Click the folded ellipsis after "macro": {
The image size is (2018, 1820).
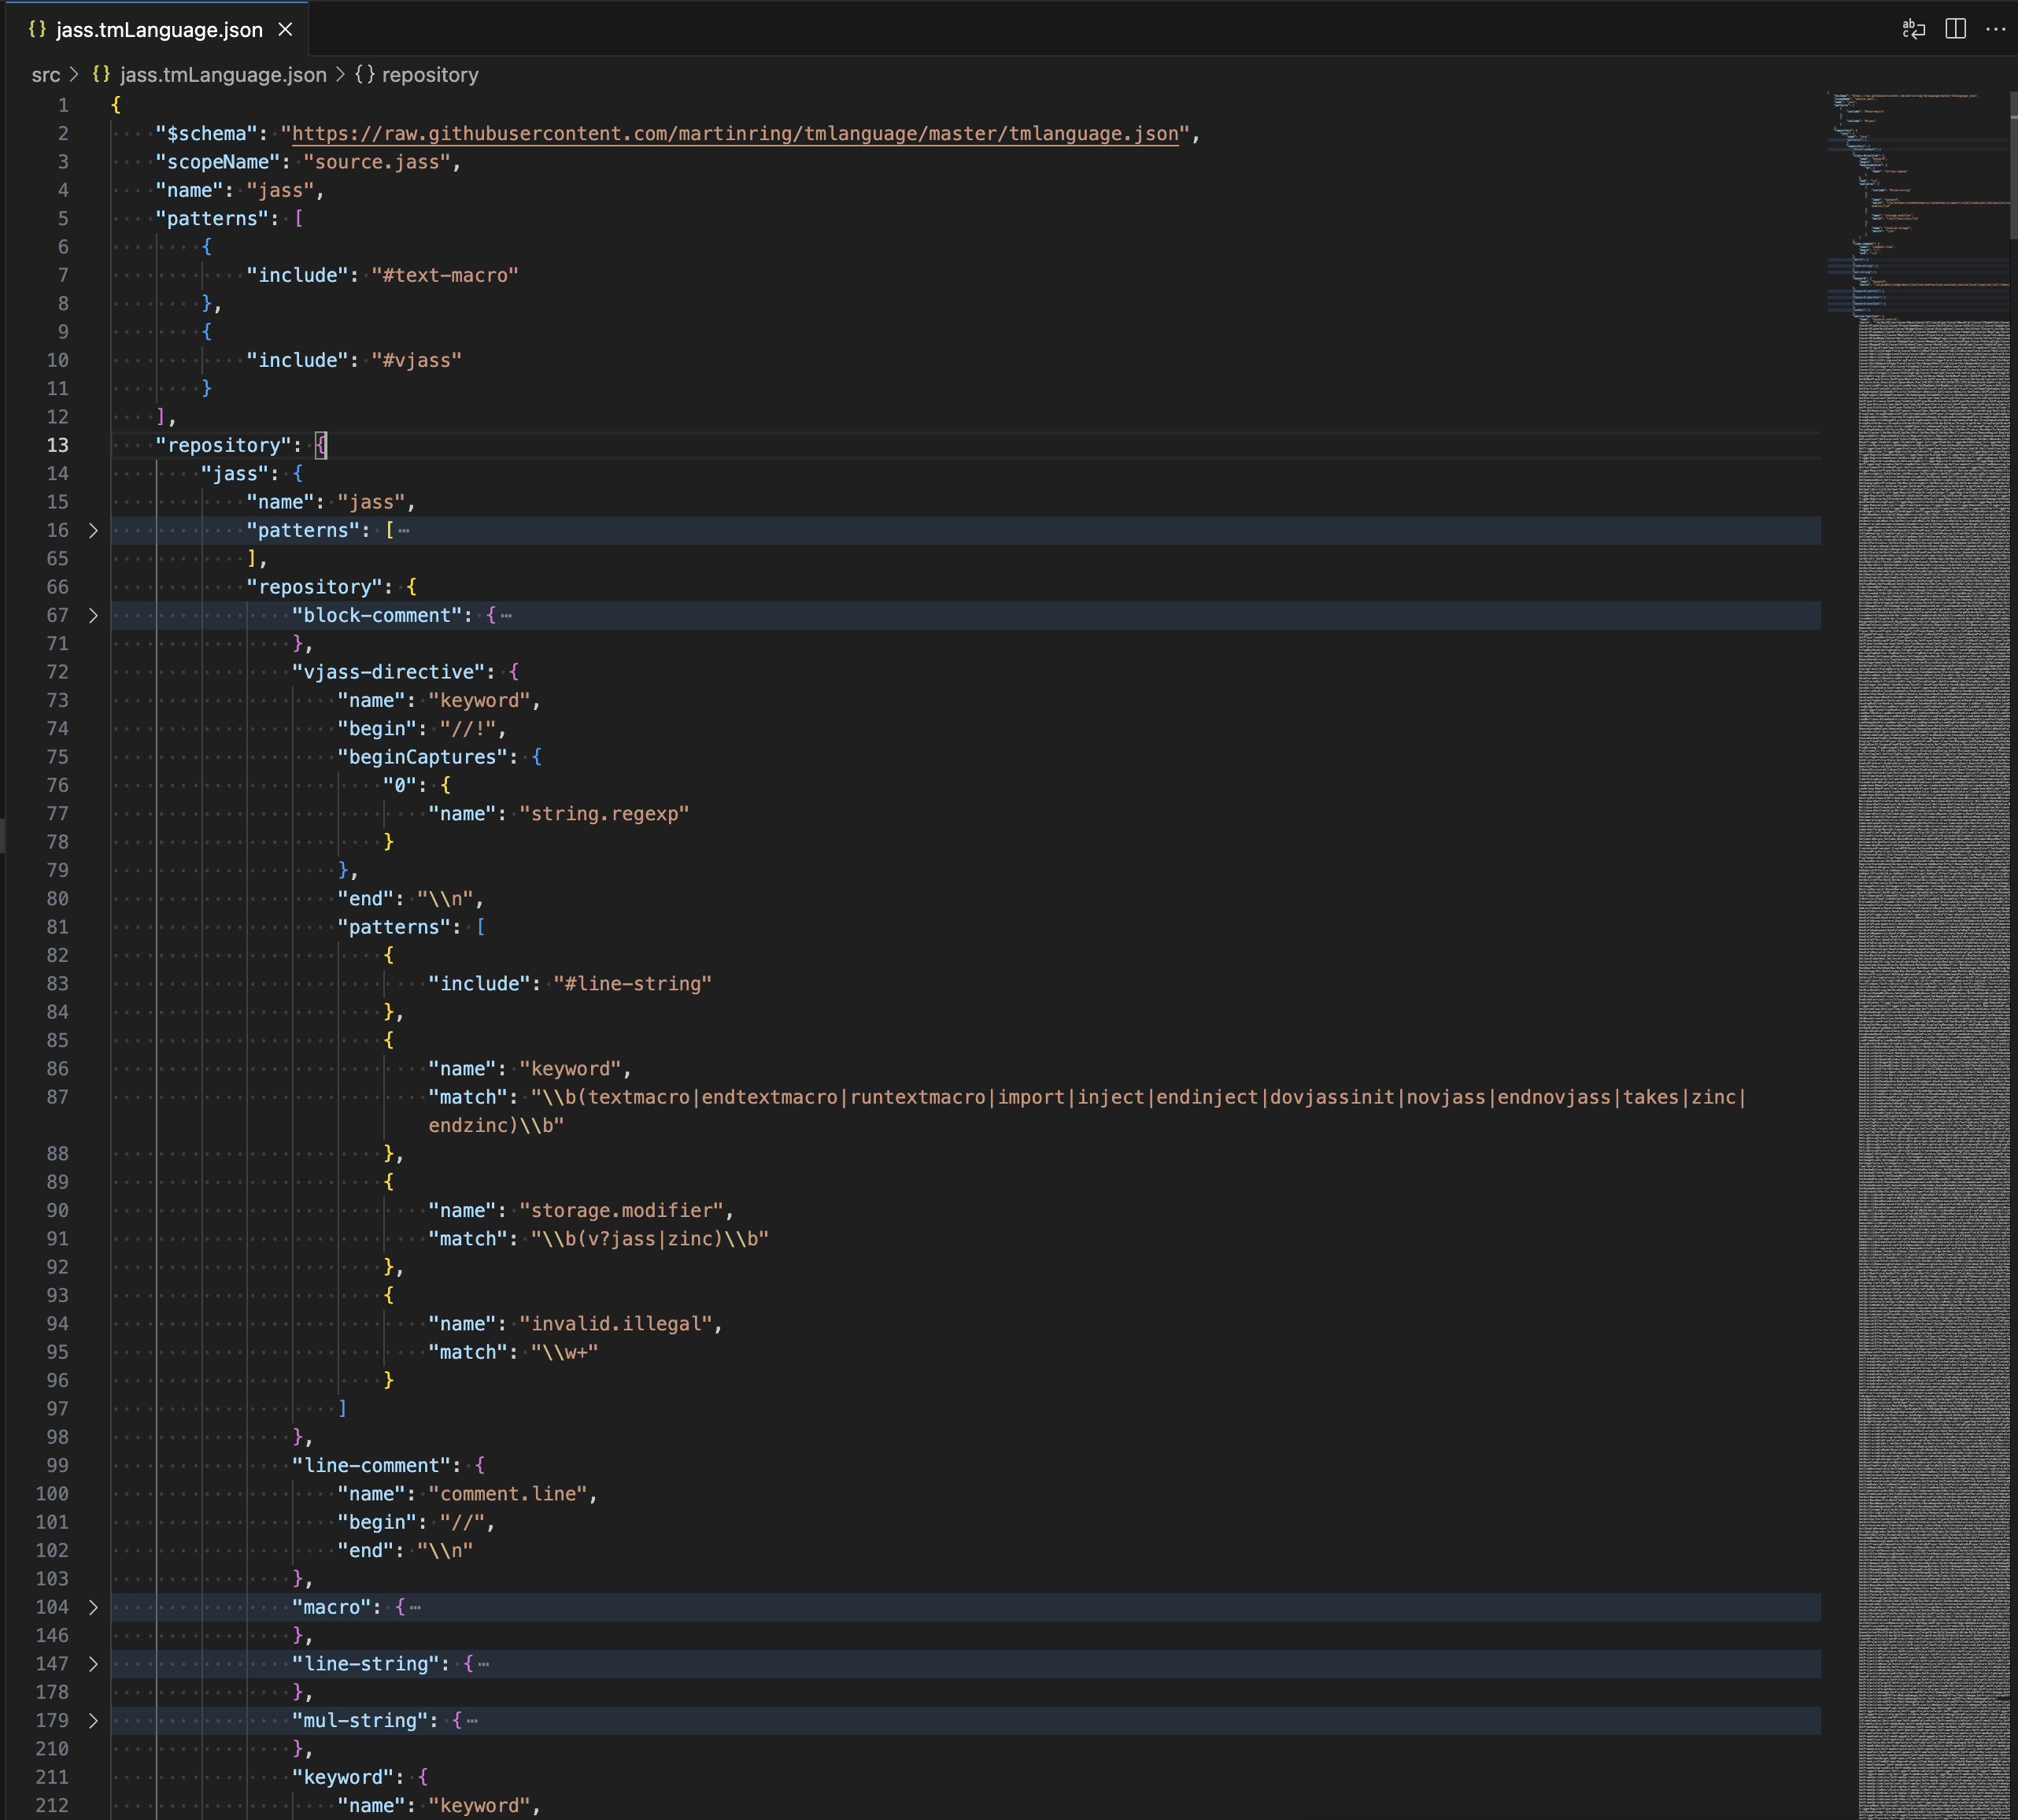[415, 1607]
